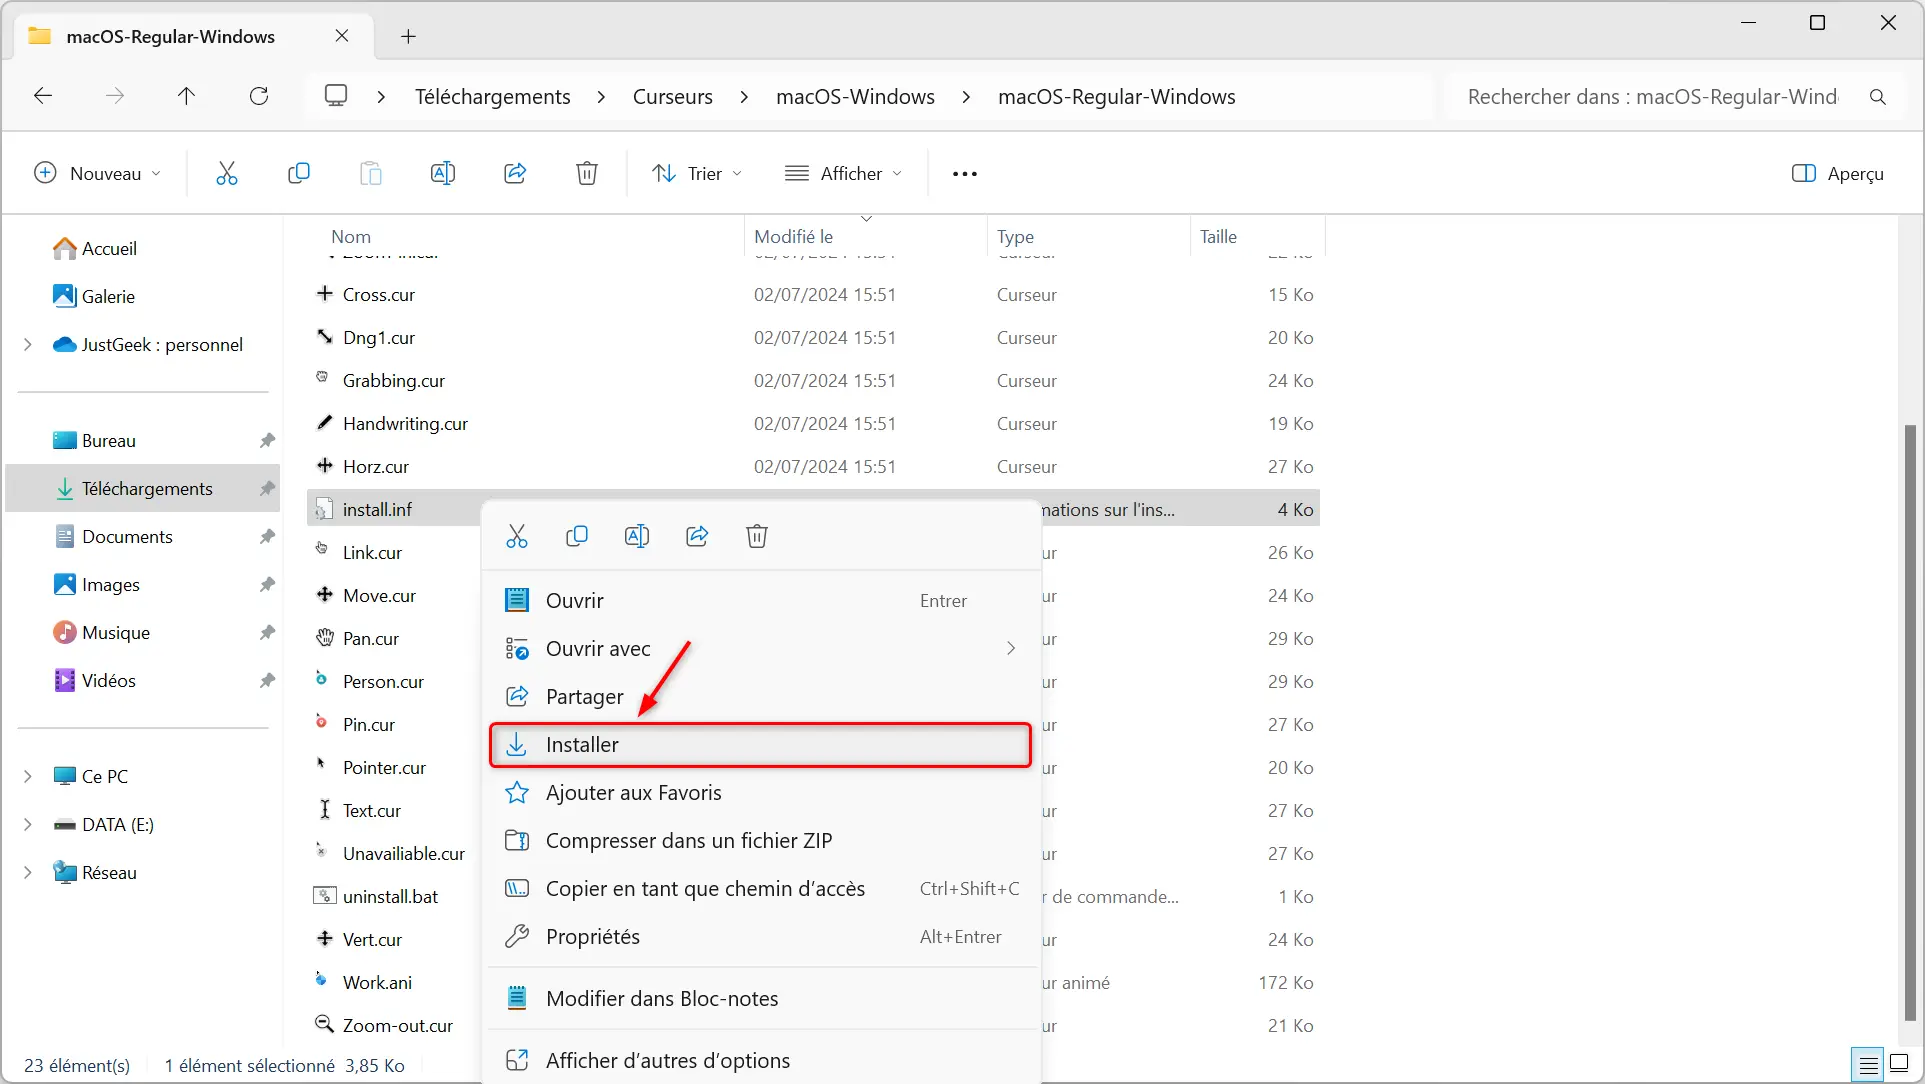Expand Réseau tree node
This screenshot has height=1084, width=1925.
28,873
